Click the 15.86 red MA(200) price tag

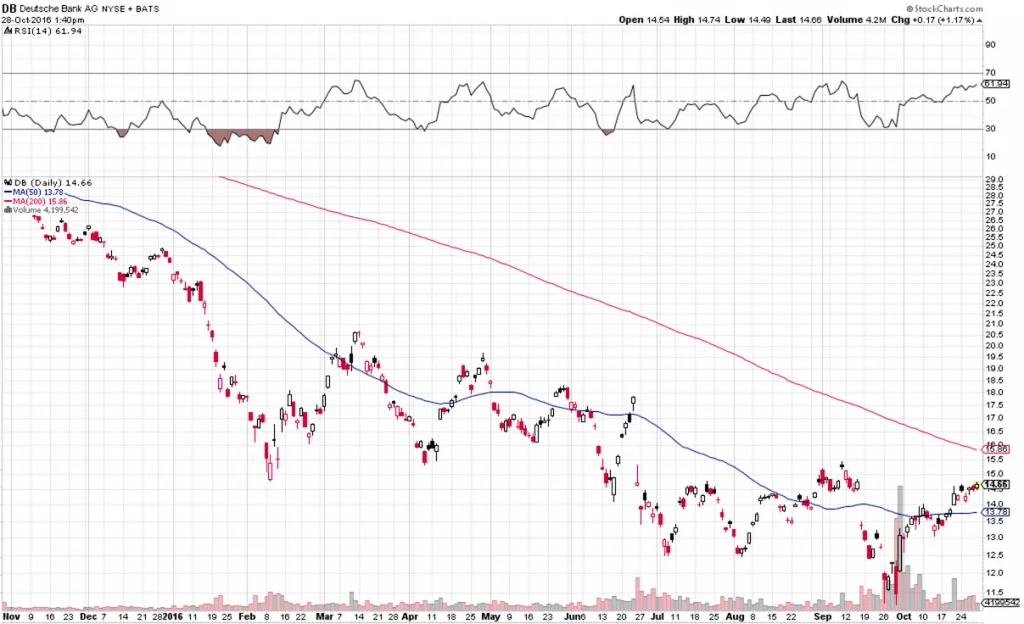995,449
